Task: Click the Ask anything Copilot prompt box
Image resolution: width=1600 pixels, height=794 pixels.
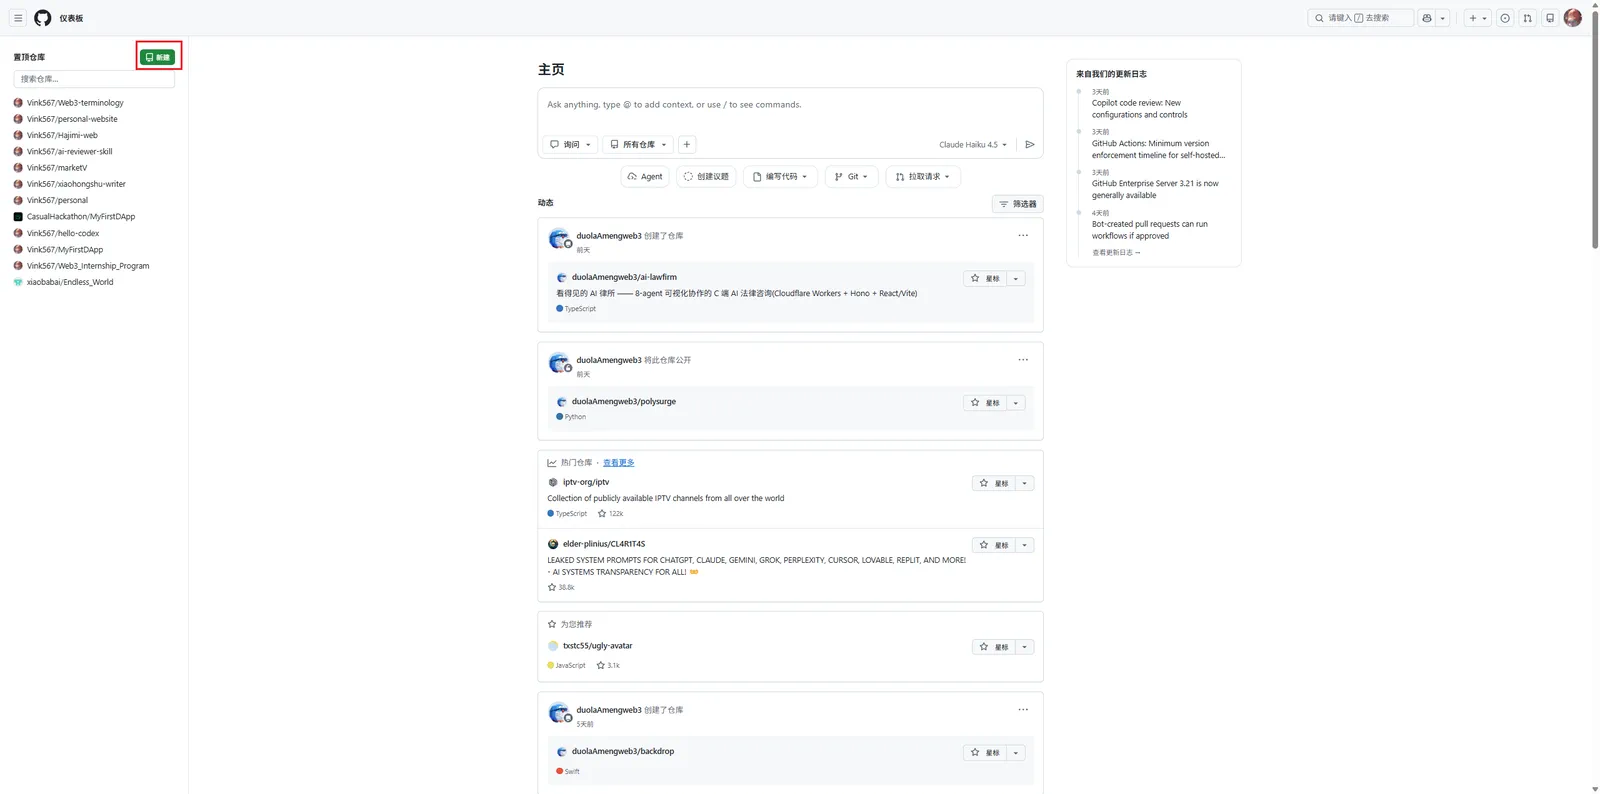Action: [790, 105]
